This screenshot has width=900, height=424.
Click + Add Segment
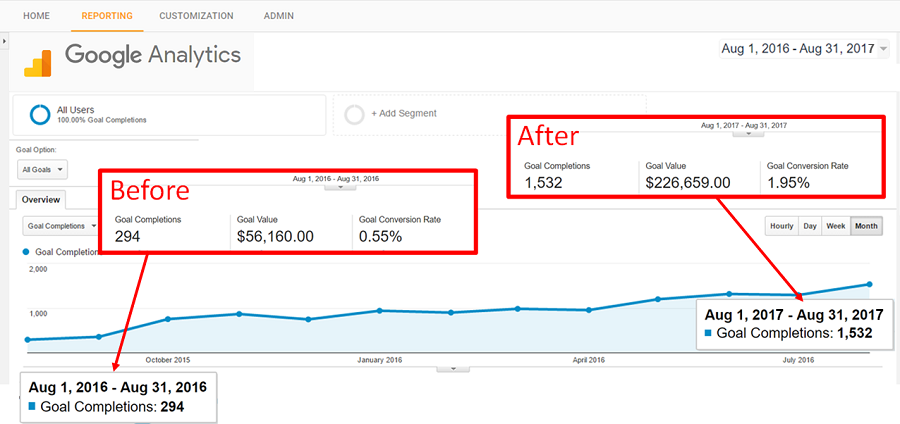(403, 114)
